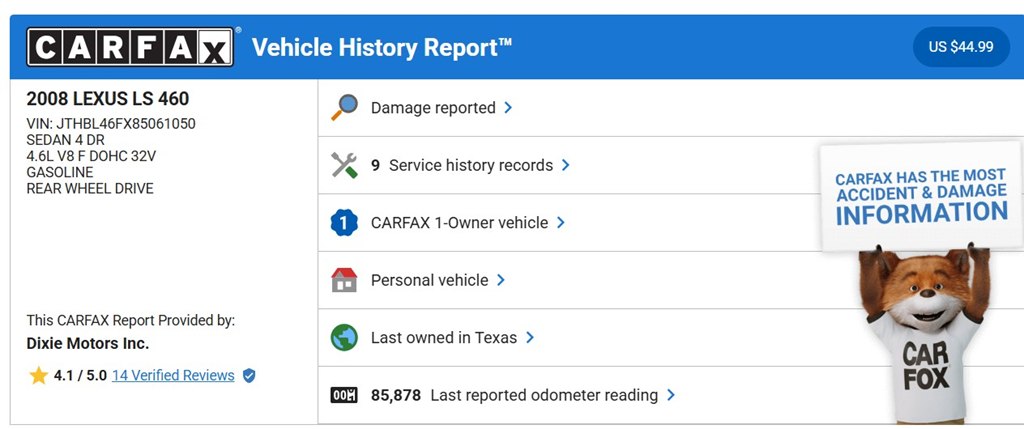Screen dimensions: 1024x429
Task: Click the GASOLINE text
Action: (59, 172)
